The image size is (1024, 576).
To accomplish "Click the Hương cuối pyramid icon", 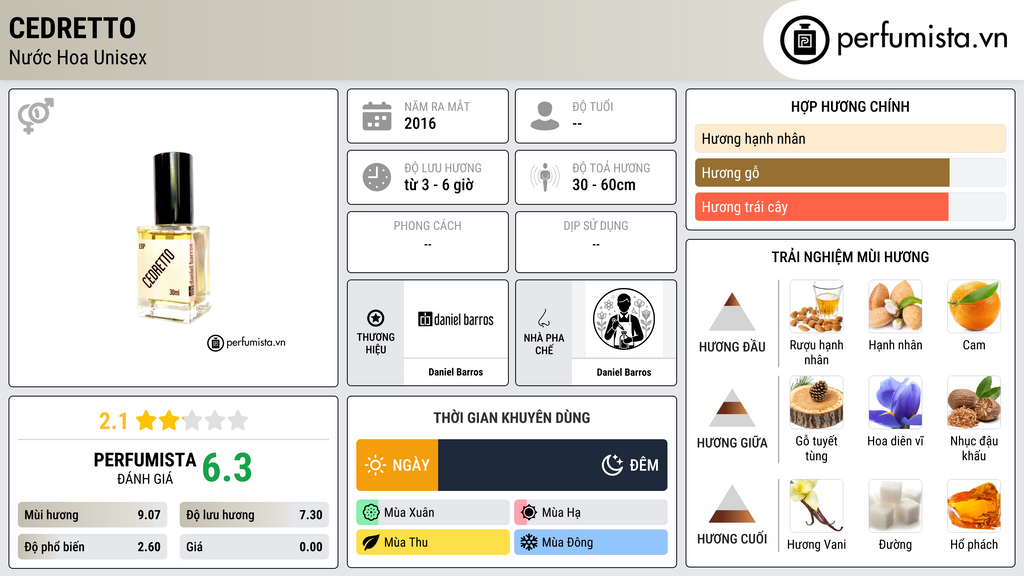I will tap(732, 504).
